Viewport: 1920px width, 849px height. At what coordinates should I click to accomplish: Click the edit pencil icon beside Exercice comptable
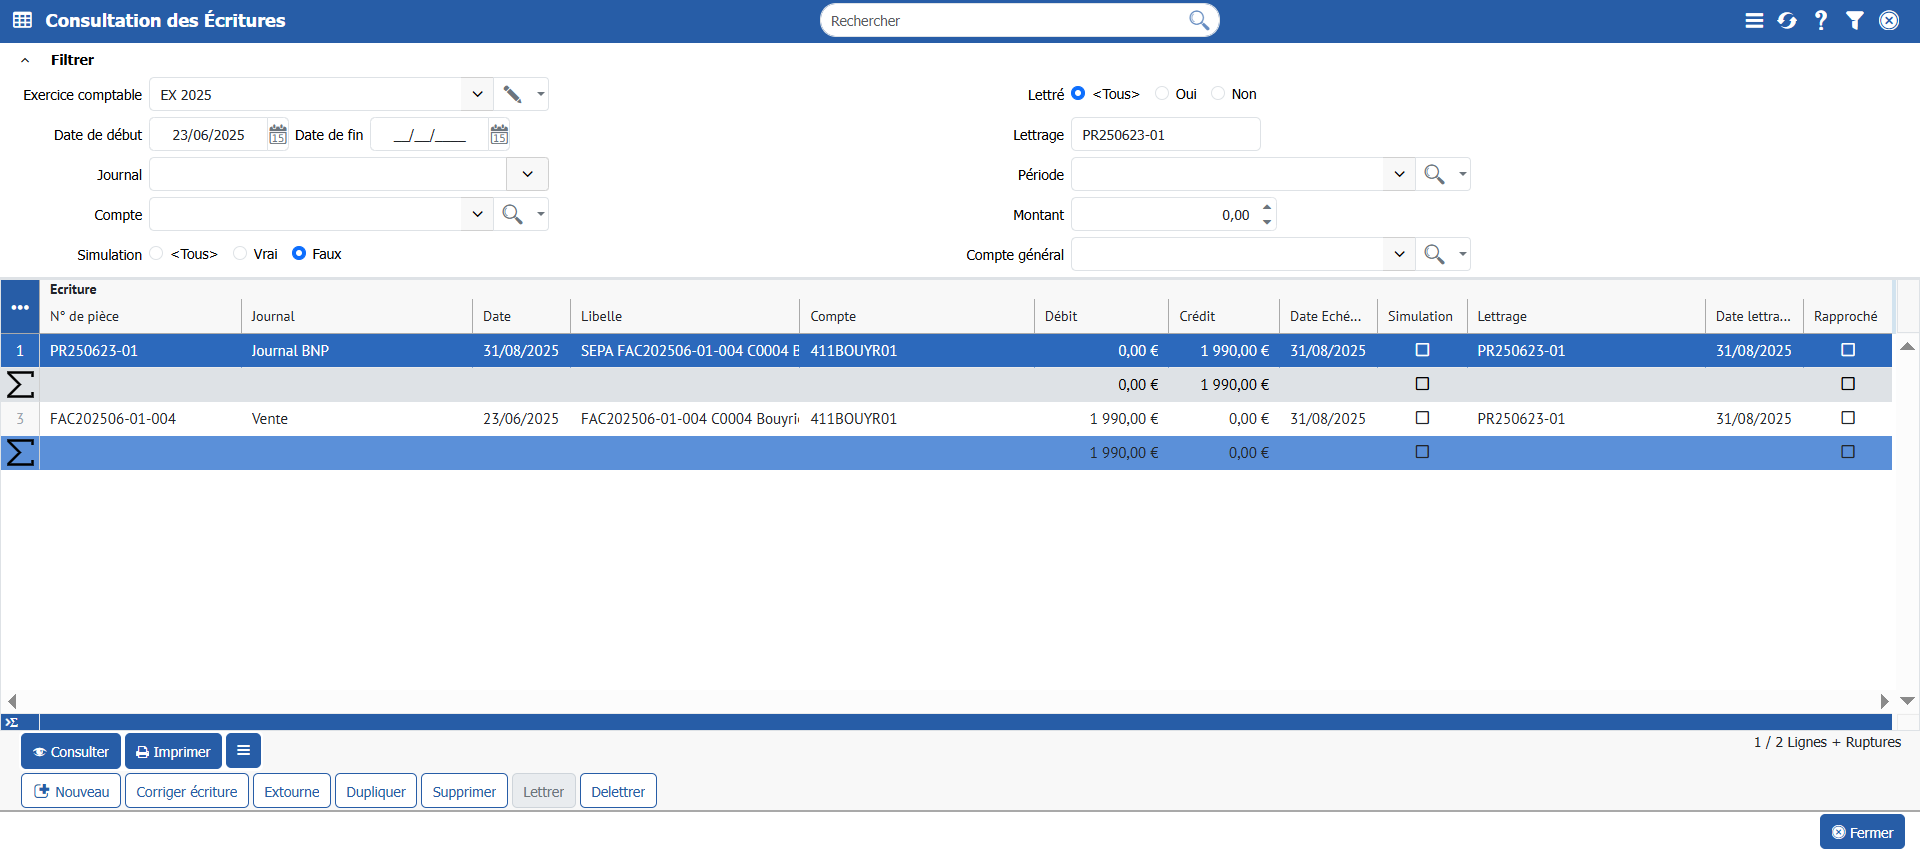pos(512,94)
